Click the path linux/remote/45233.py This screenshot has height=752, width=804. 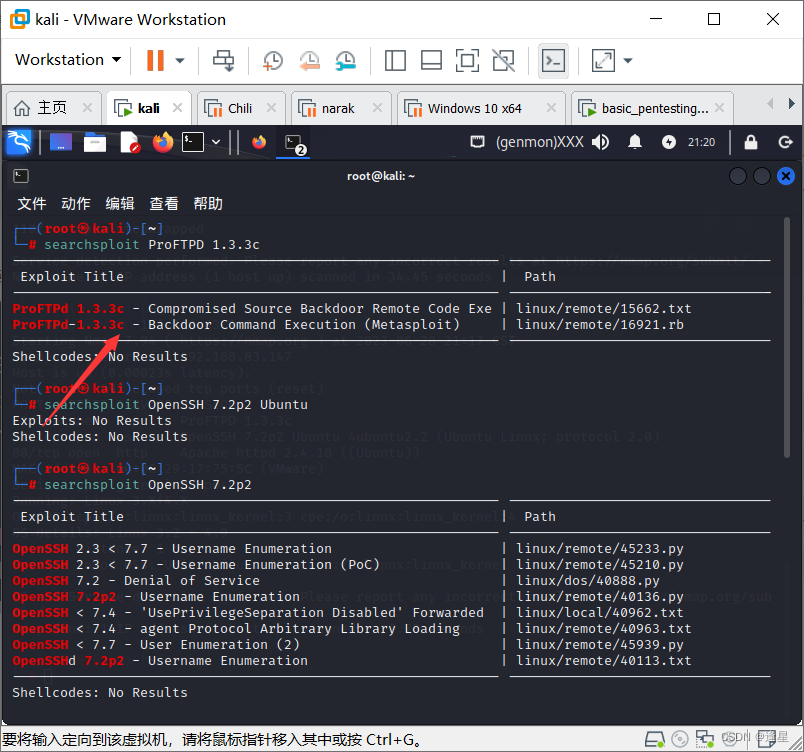tap(599, 548)
